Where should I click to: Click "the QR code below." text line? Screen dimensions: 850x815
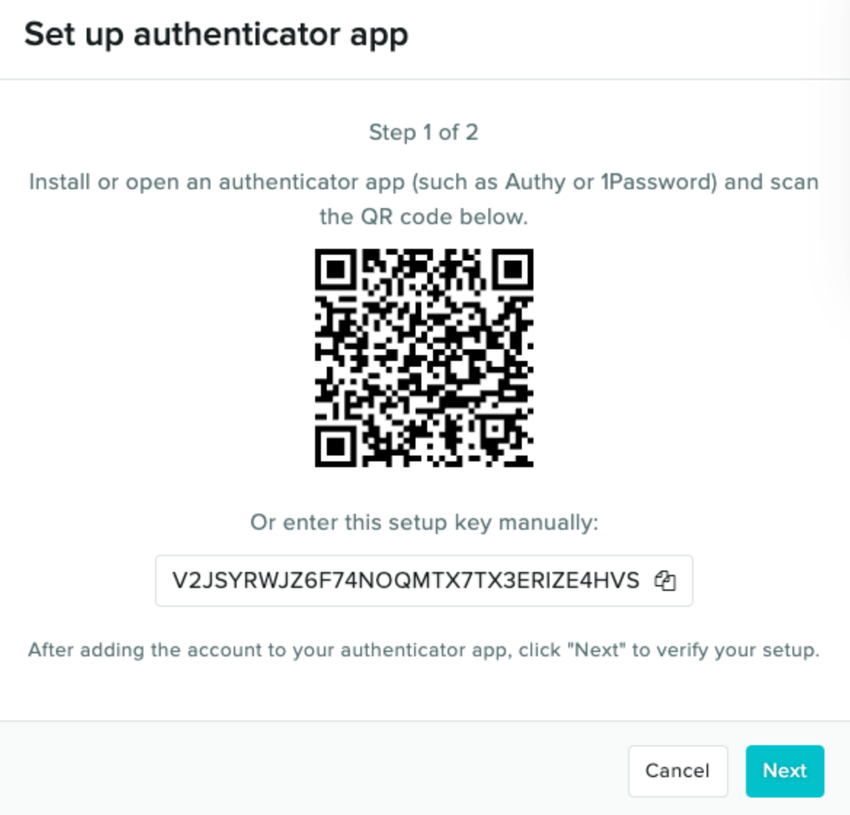click(x=424, y=217)
